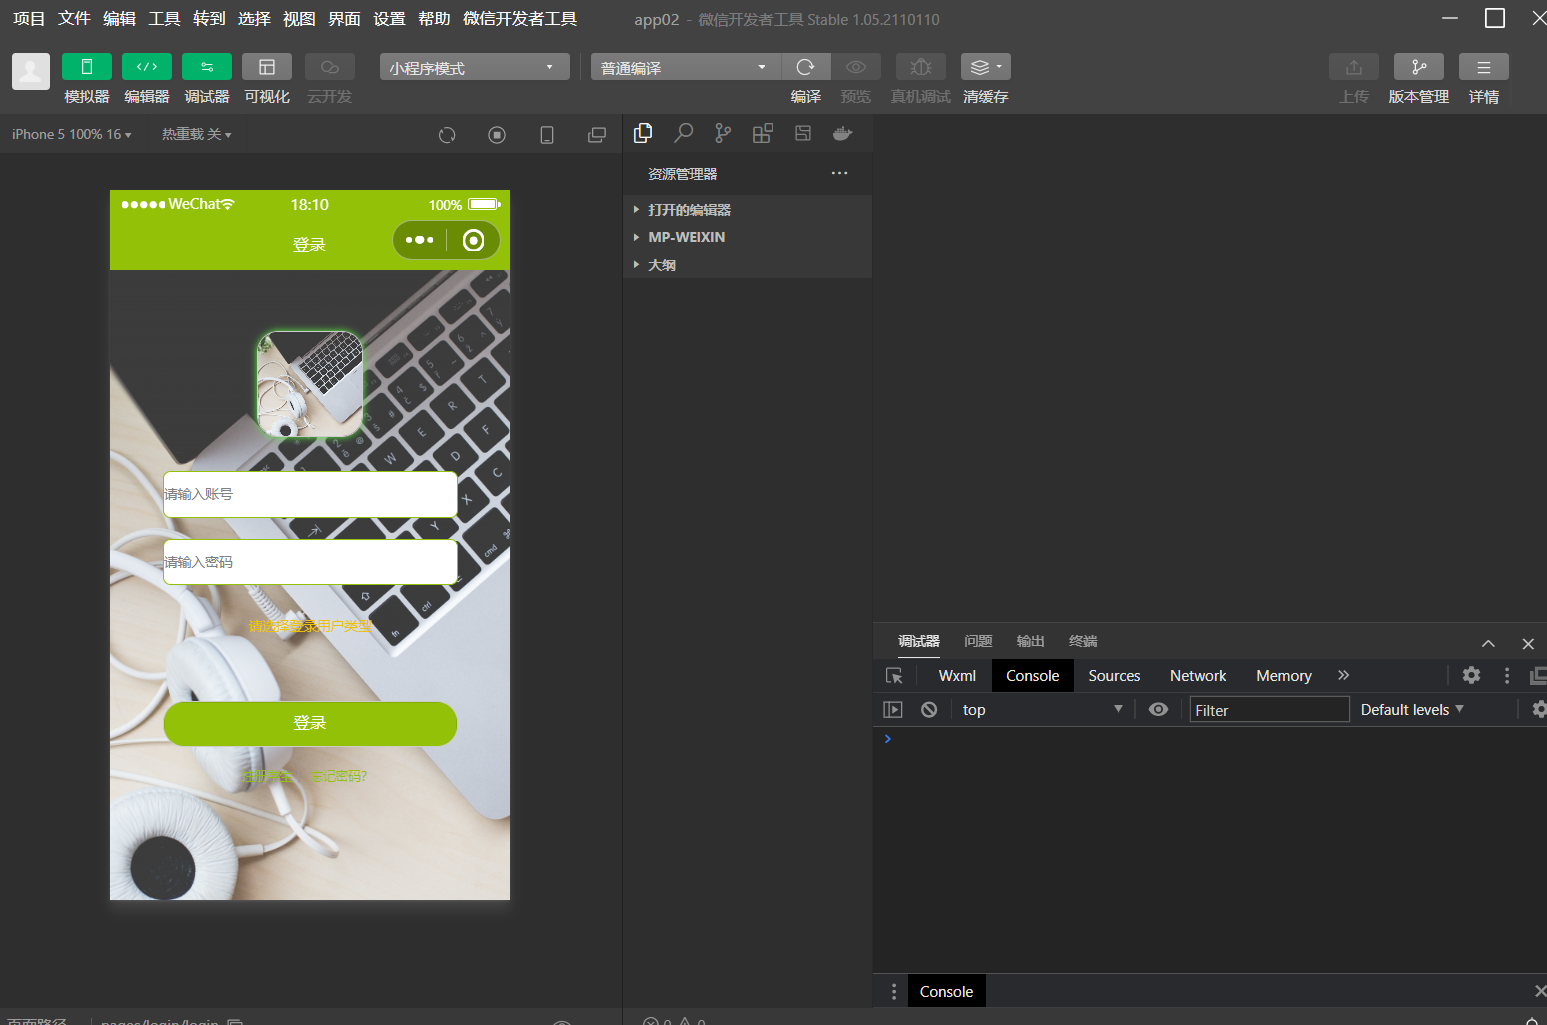This screenshot has width=1547, height=1025.
Task: Open the source control branch icon
Action: click(723, 133)
